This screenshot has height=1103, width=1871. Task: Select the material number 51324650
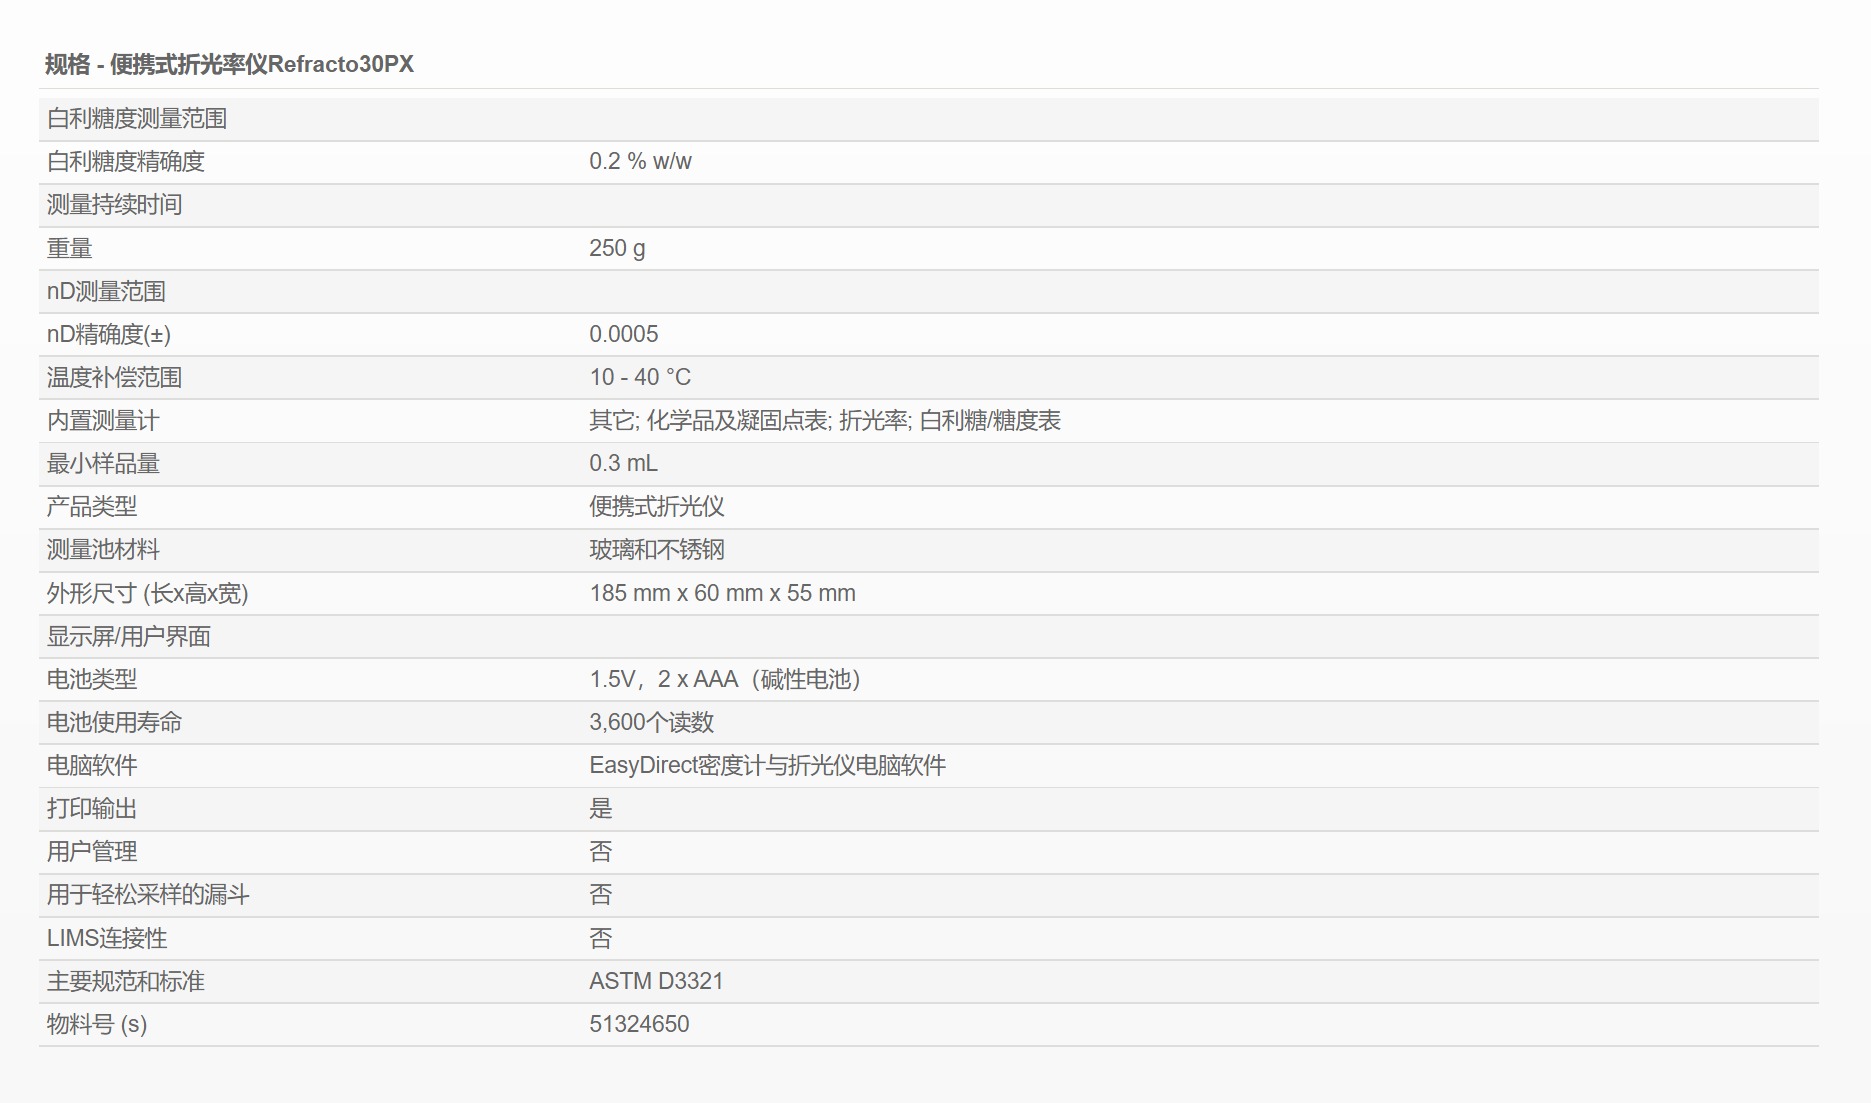[x=639, y=1025]
